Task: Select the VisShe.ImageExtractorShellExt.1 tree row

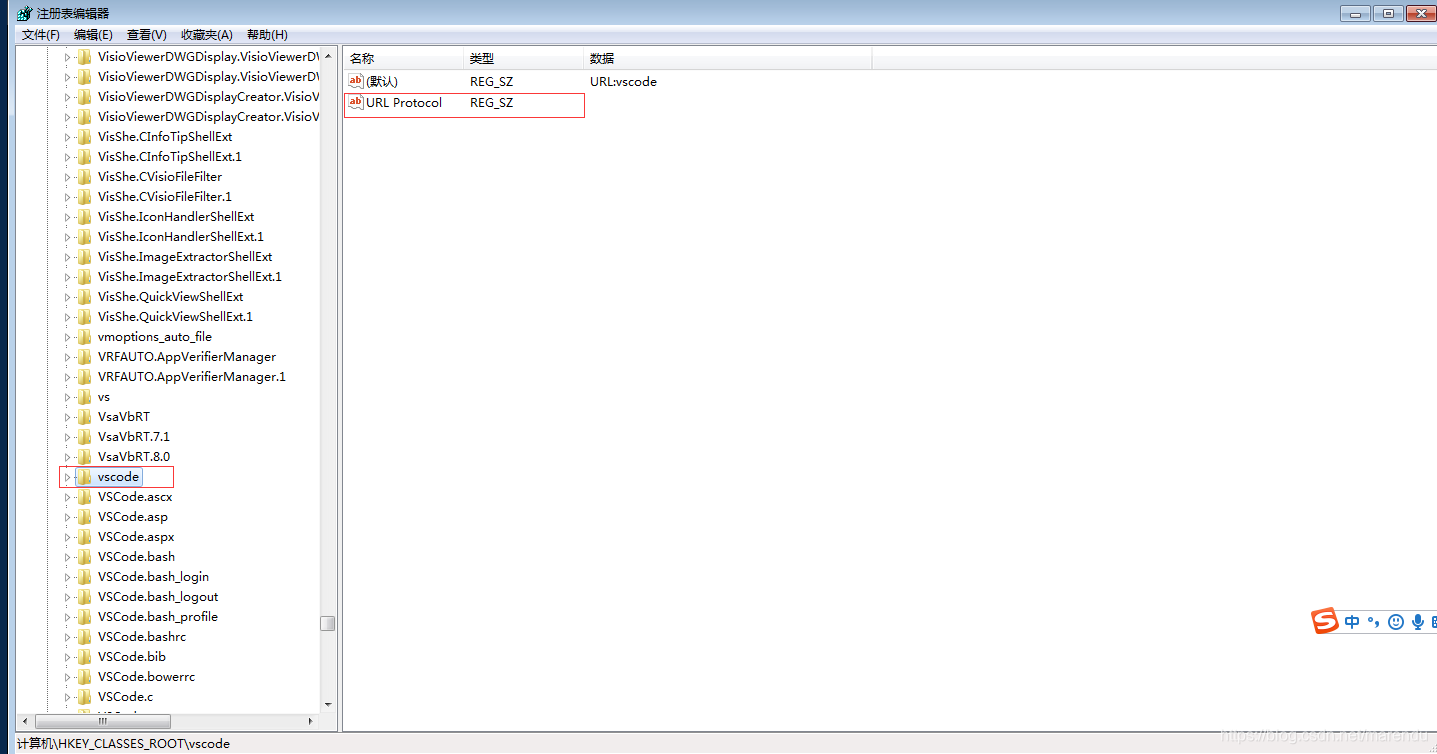Action: 190,277
